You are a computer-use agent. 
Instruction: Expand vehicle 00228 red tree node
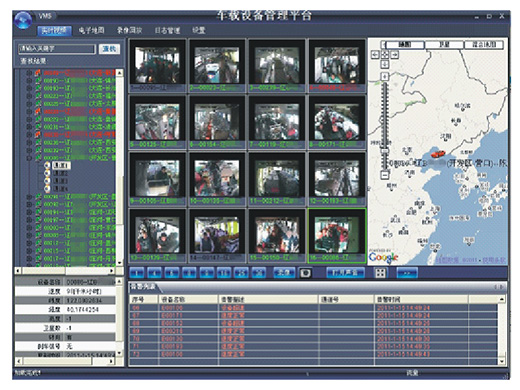click(x=30, y=111)
